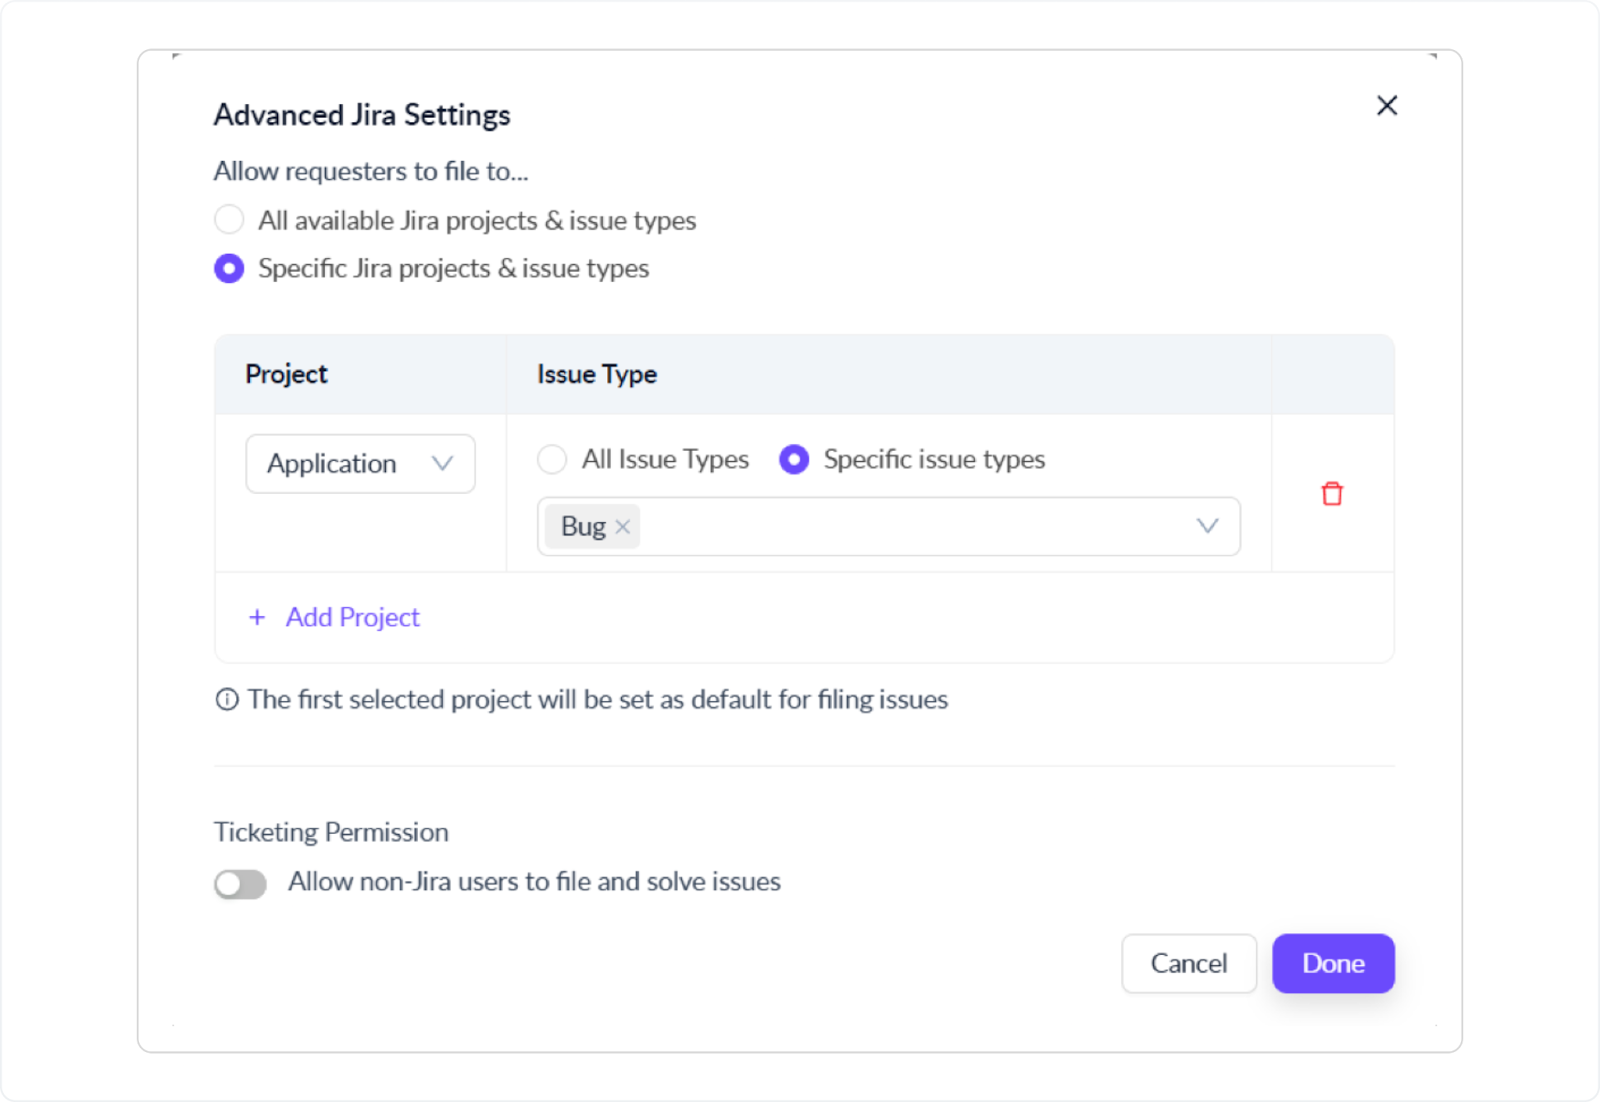Expand the issue types dropdown arrow

1207,526
